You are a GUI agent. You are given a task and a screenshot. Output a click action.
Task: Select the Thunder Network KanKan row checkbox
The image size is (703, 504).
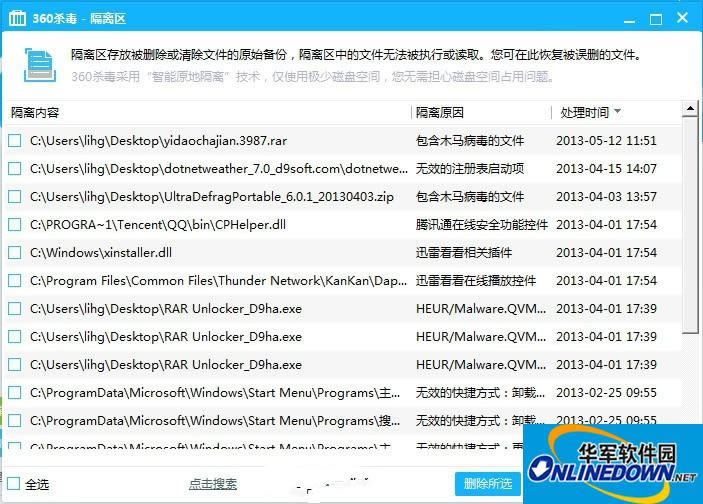tap(14, 281)
